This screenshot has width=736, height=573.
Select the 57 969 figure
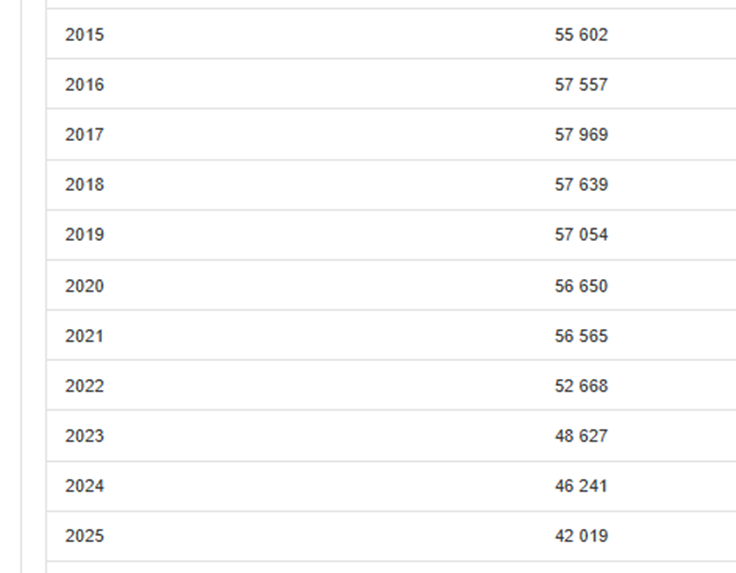[581, 135]
